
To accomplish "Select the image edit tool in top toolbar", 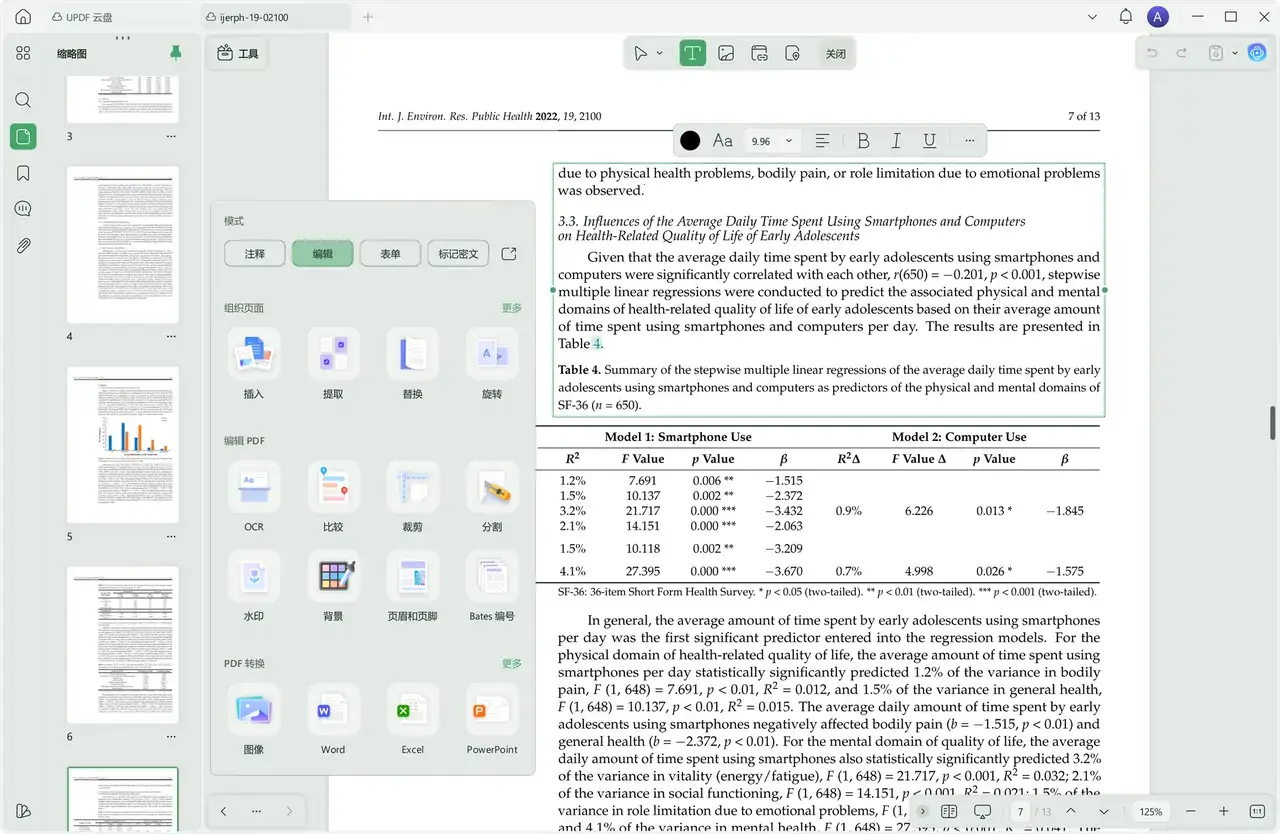I will [x=727, y=53].
